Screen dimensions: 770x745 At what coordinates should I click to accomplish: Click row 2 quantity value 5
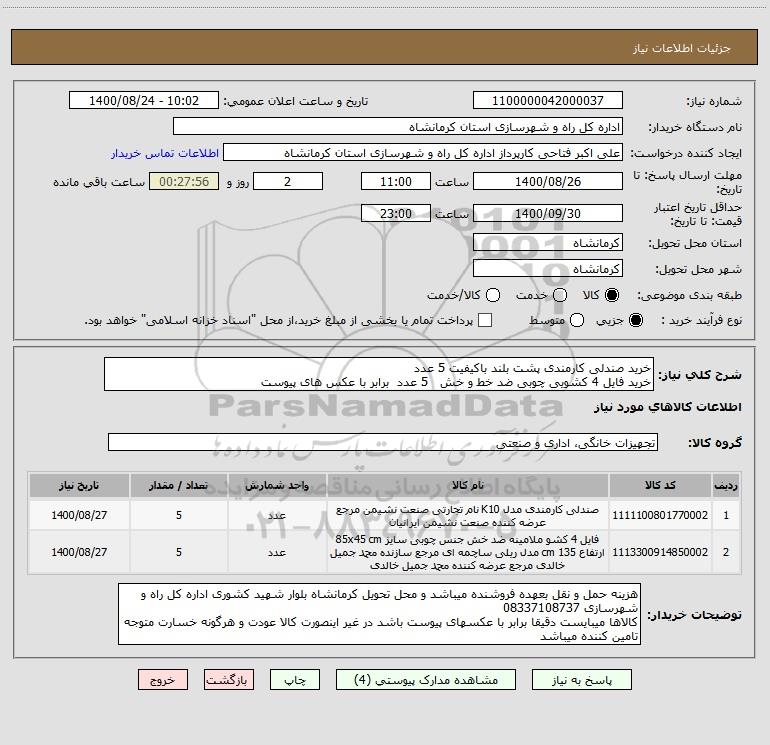pos(179,552)
